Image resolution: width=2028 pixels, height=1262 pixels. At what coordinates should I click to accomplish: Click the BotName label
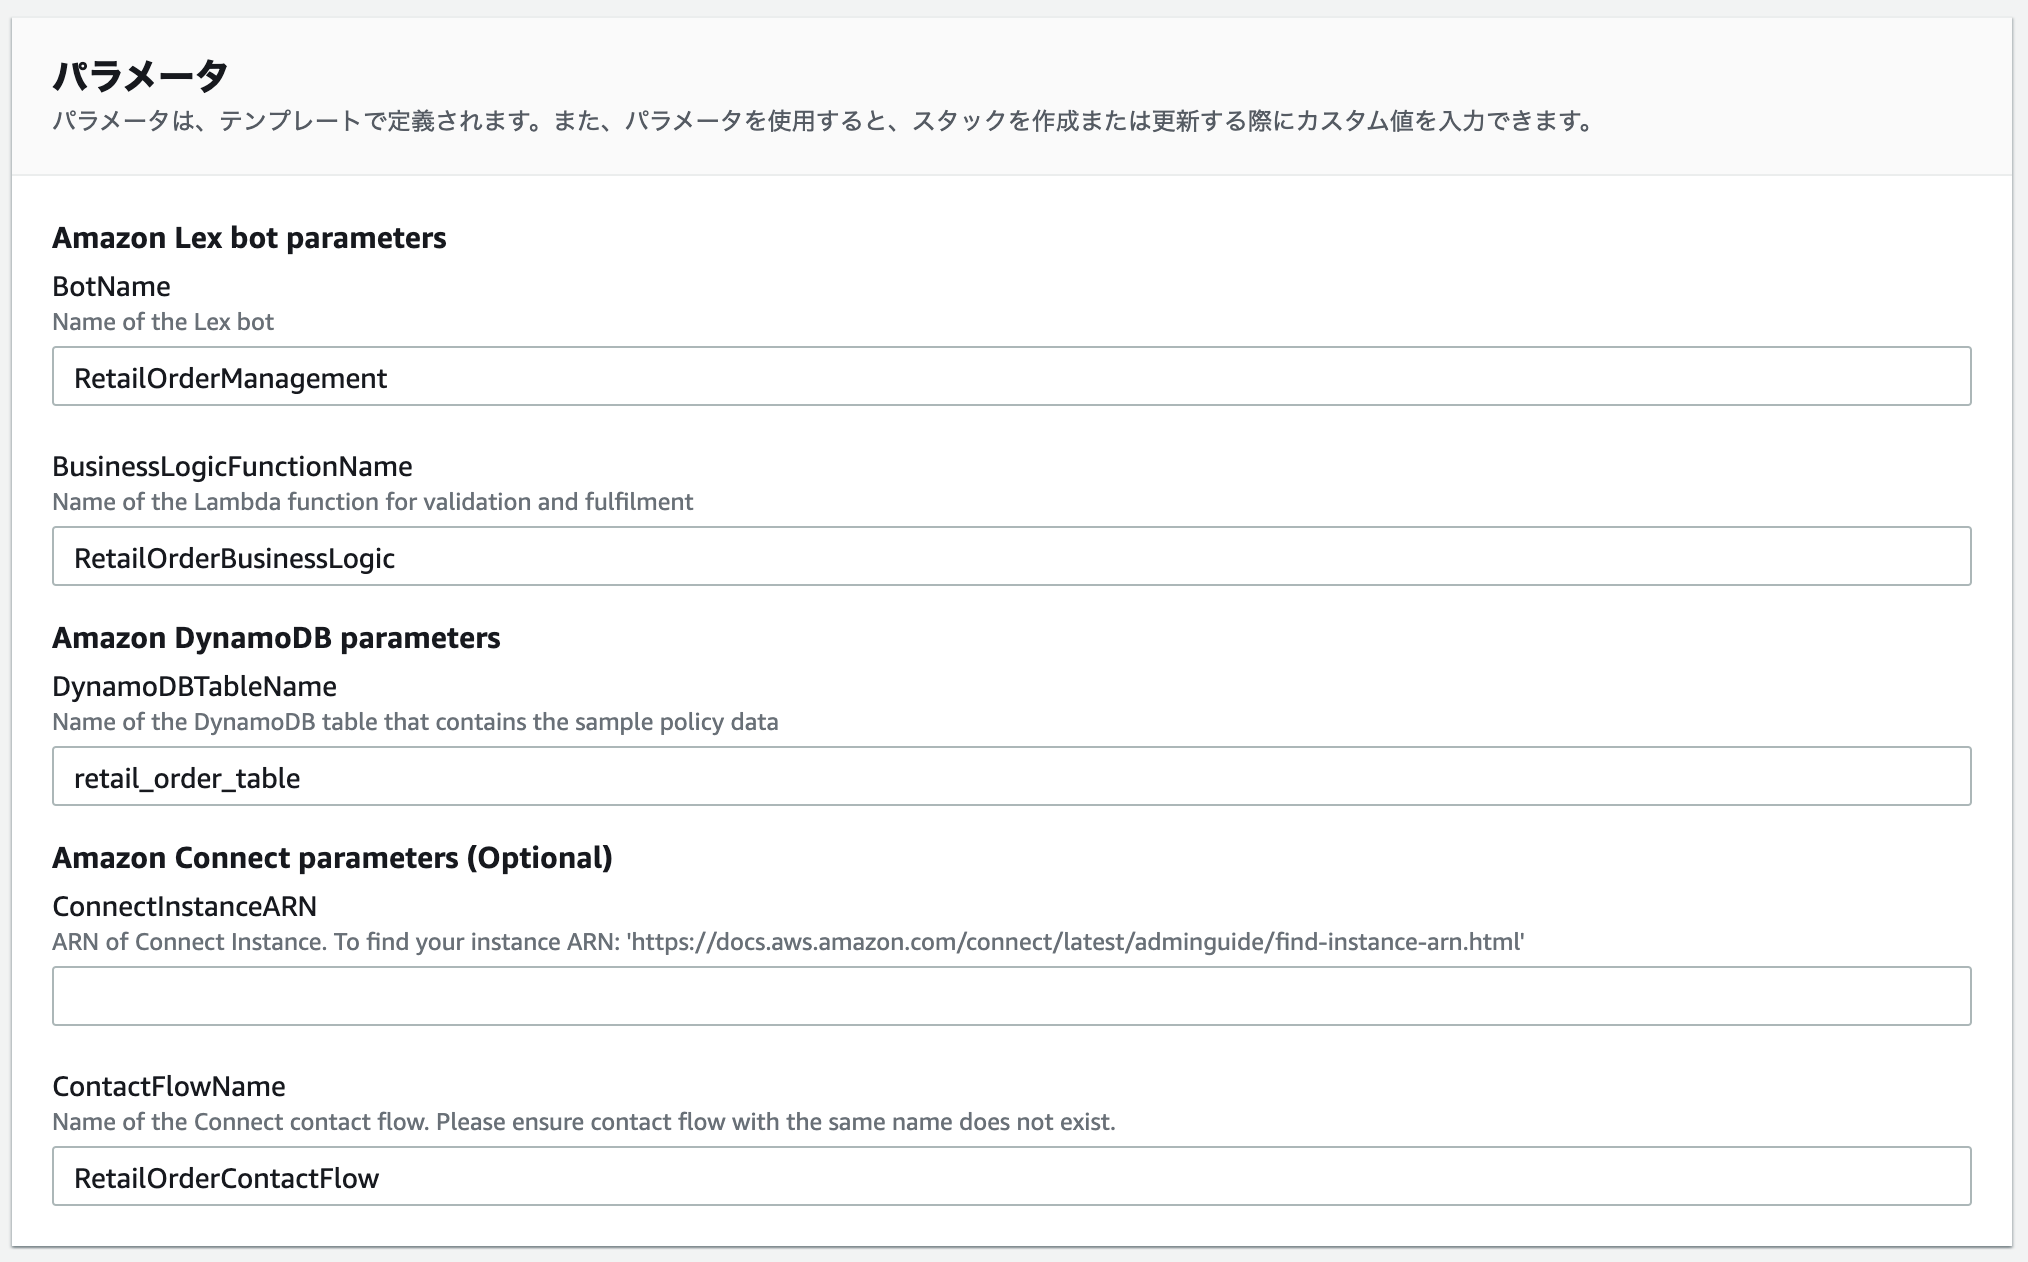pos(111,287)
